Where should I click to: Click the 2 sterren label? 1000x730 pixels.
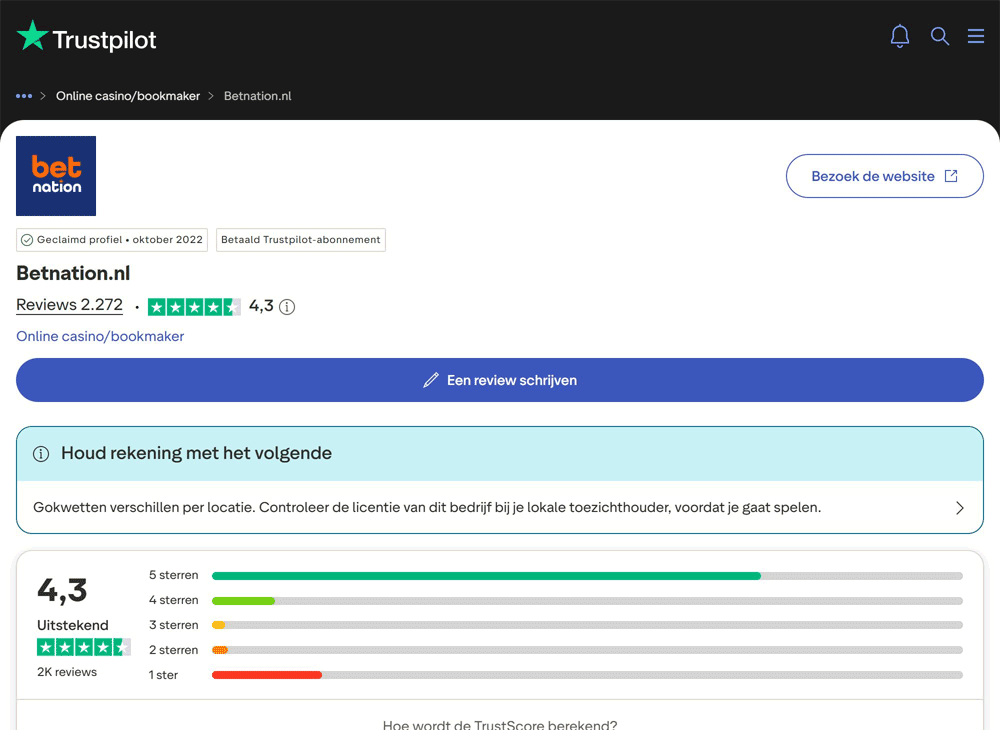pos(173,650)
